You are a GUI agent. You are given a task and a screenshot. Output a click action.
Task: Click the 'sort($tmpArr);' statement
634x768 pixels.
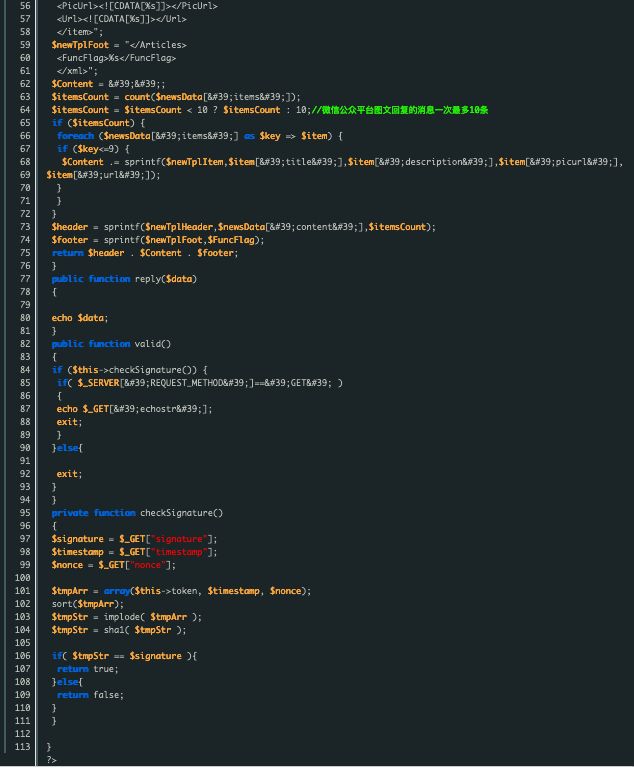click(88, 604)
